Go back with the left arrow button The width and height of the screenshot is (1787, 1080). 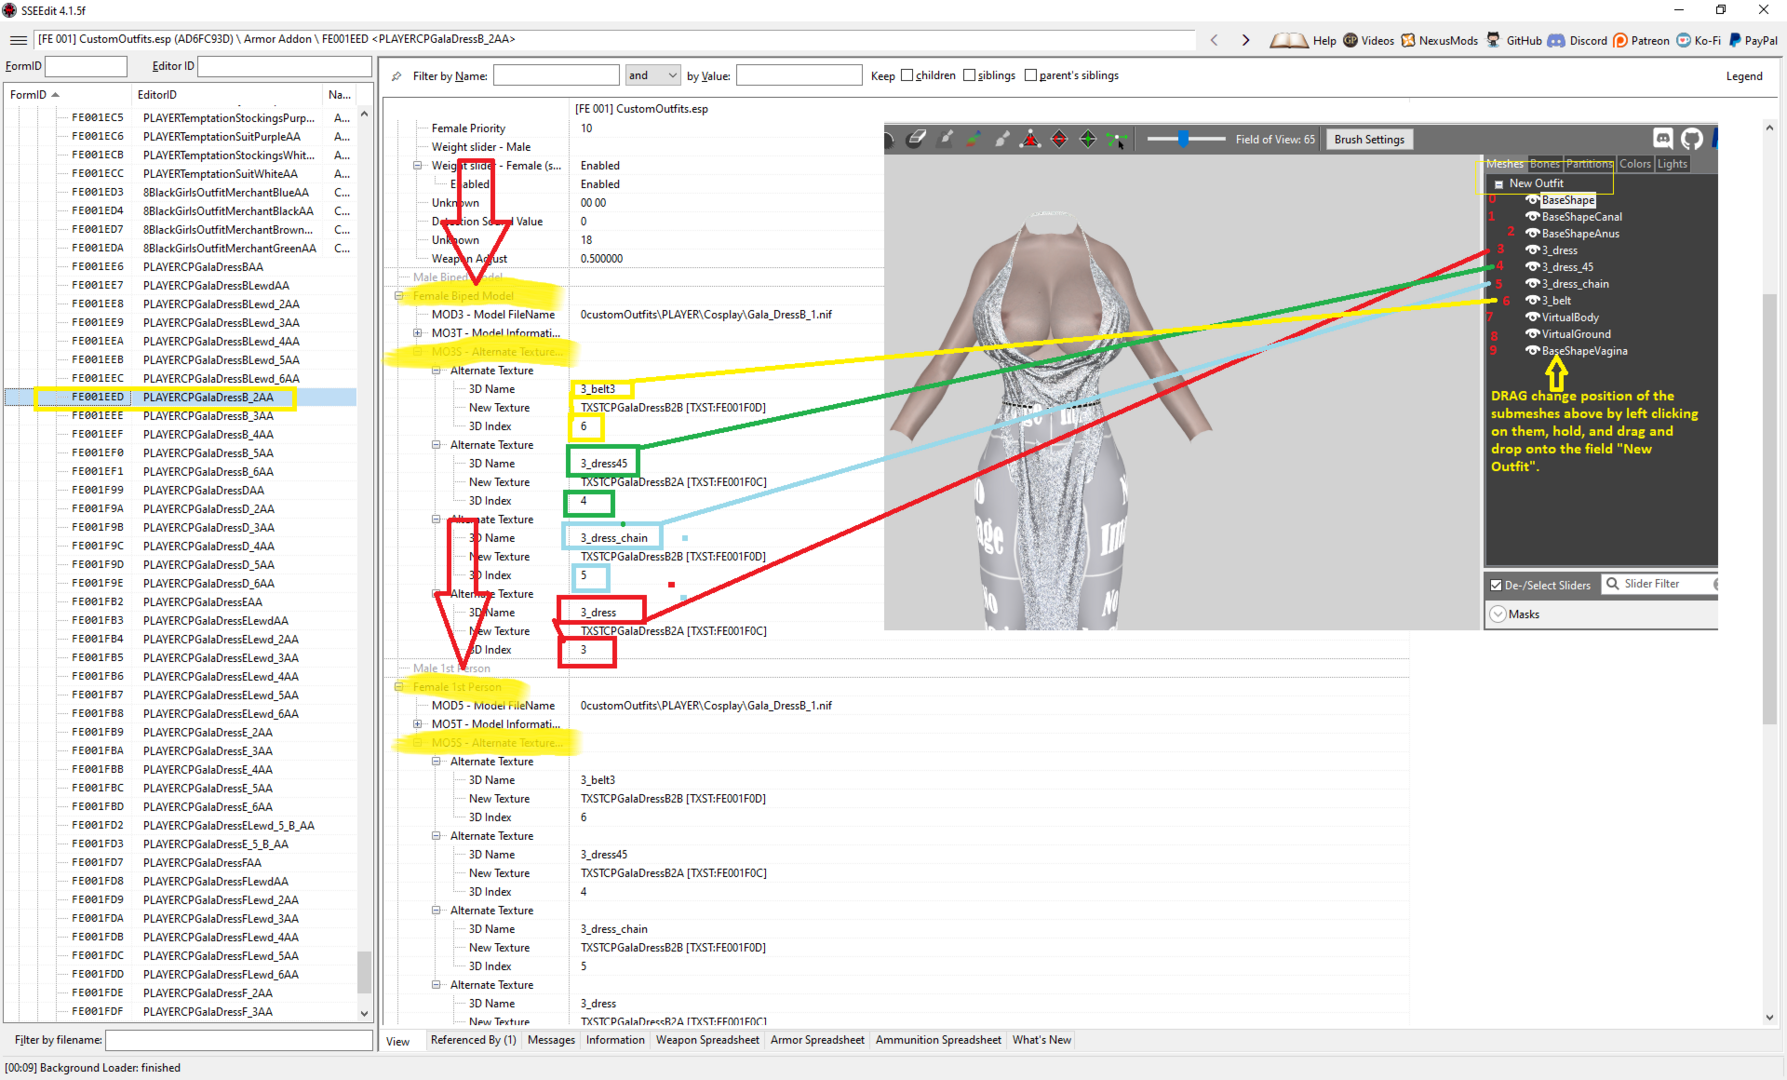coord(1214,40)
